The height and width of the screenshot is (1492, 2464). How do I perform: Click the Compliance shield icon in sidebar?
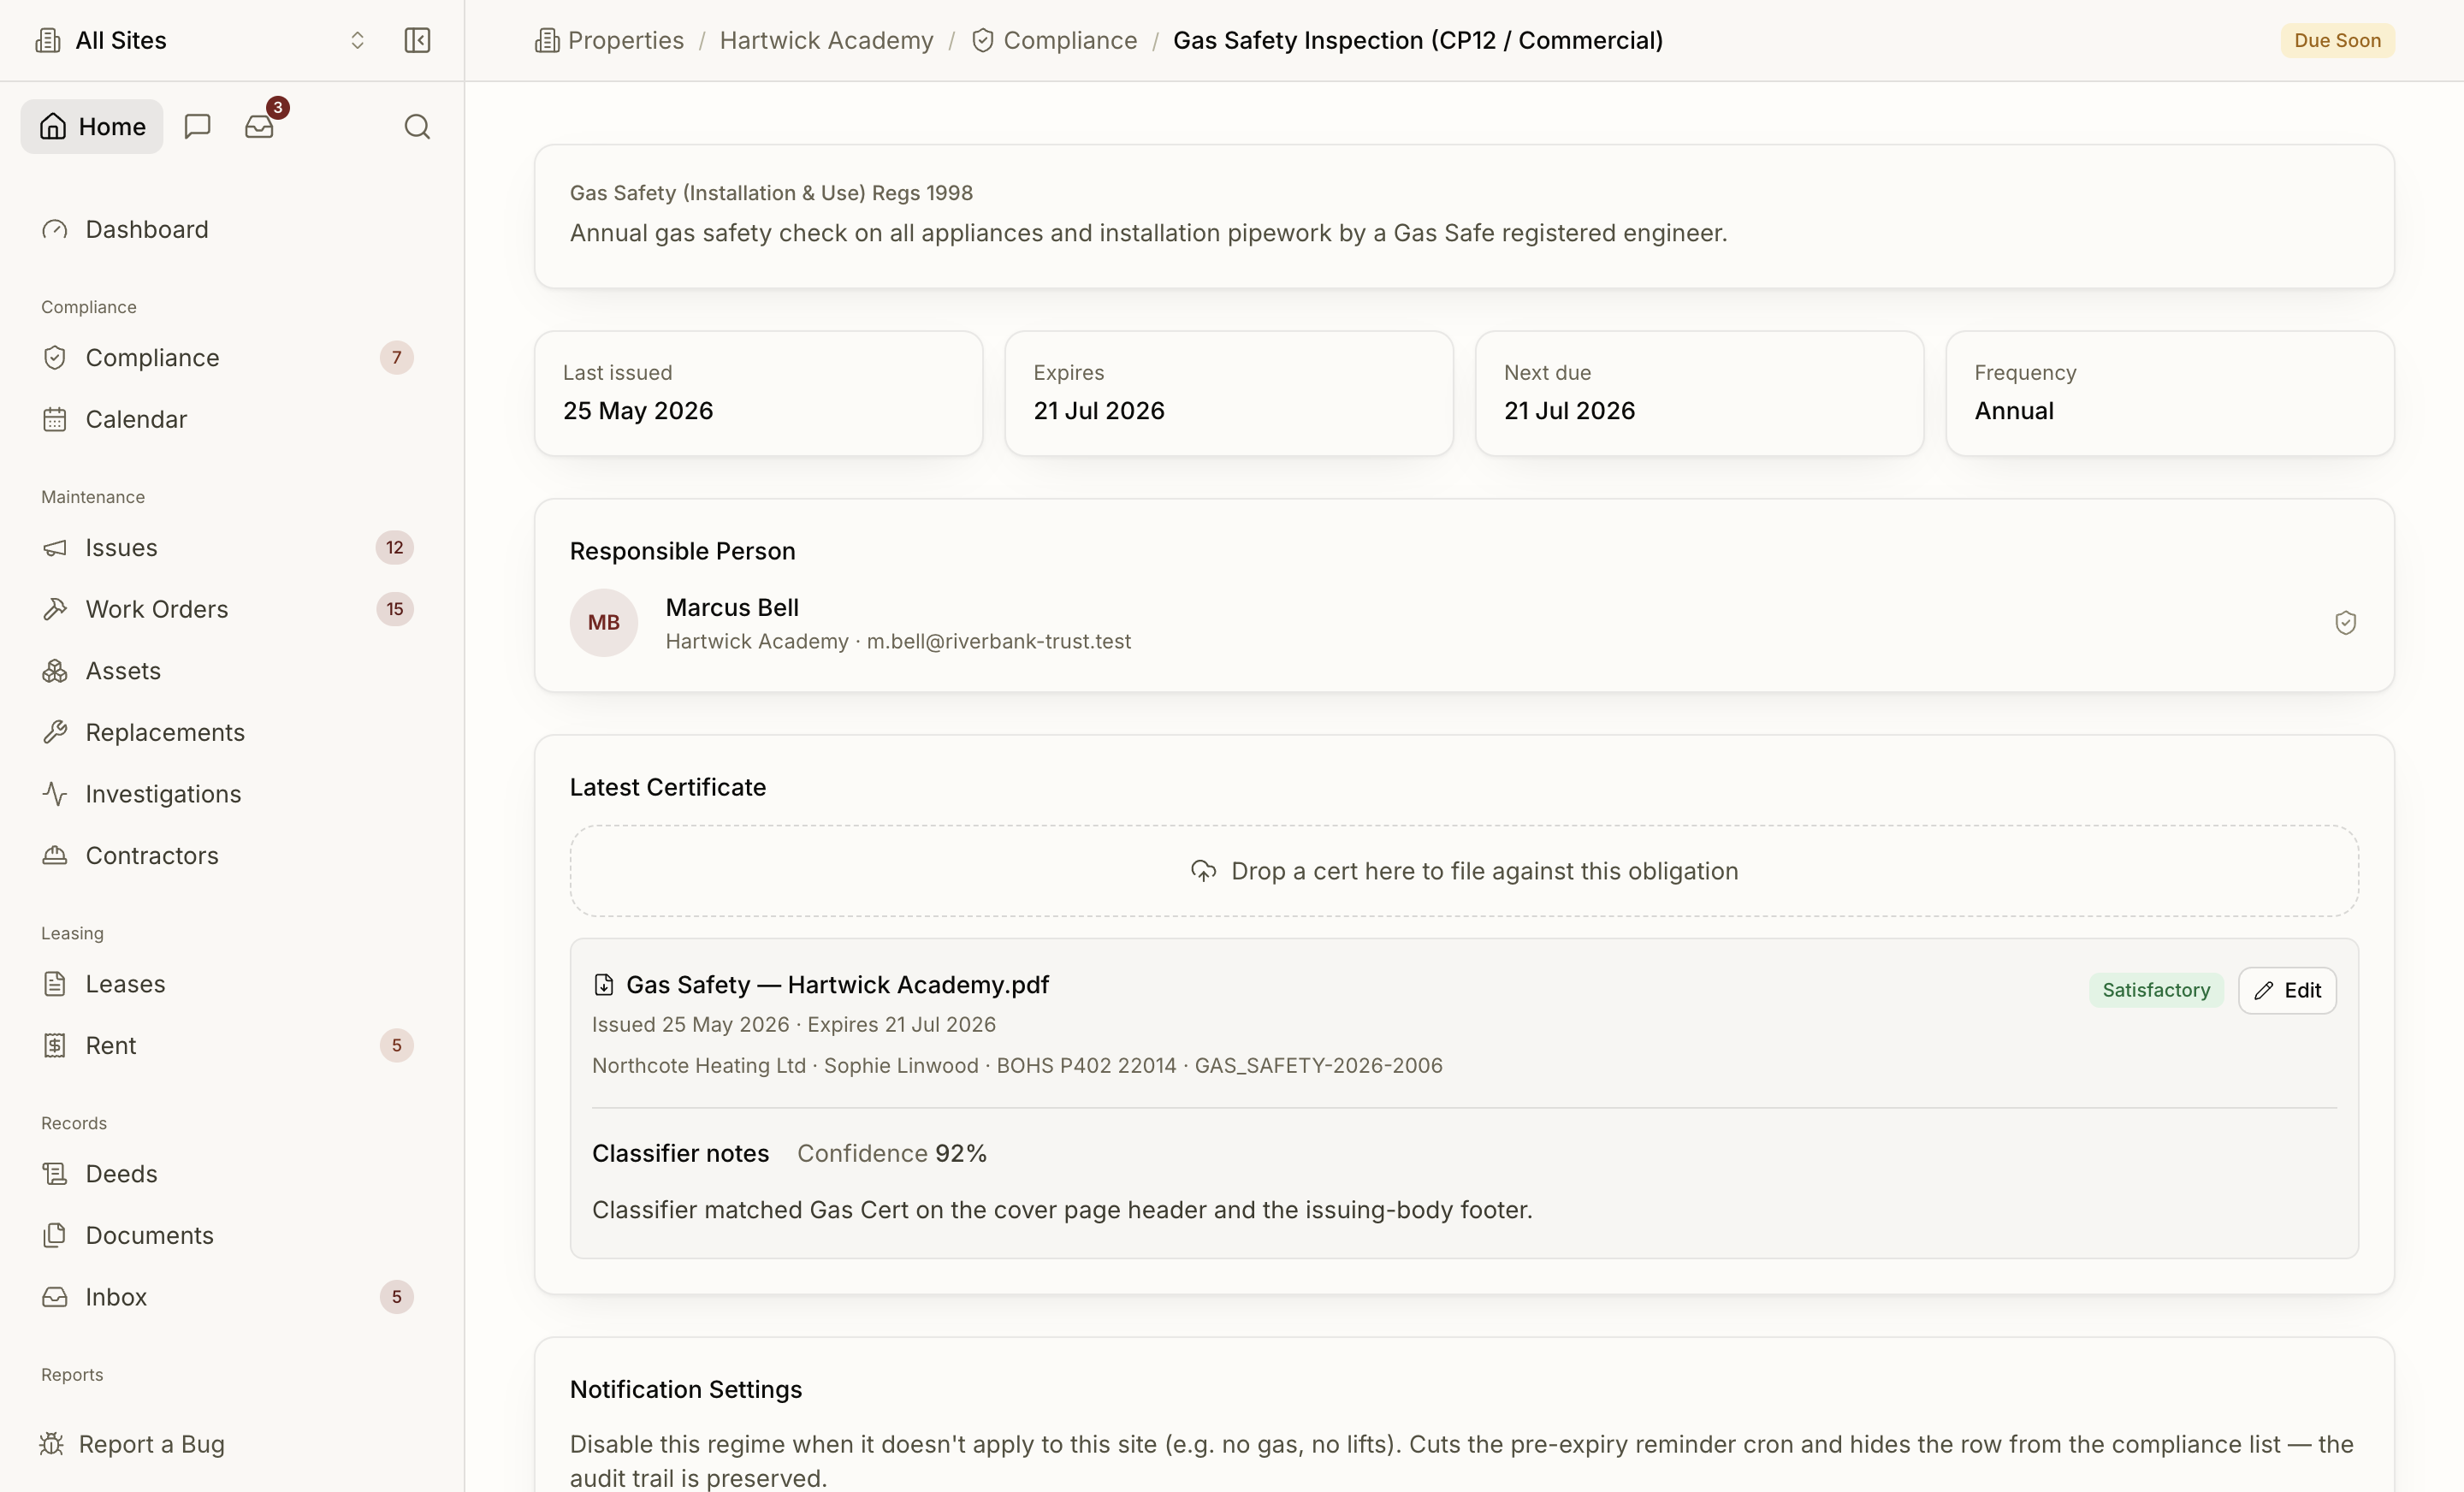tap(55, 357)
